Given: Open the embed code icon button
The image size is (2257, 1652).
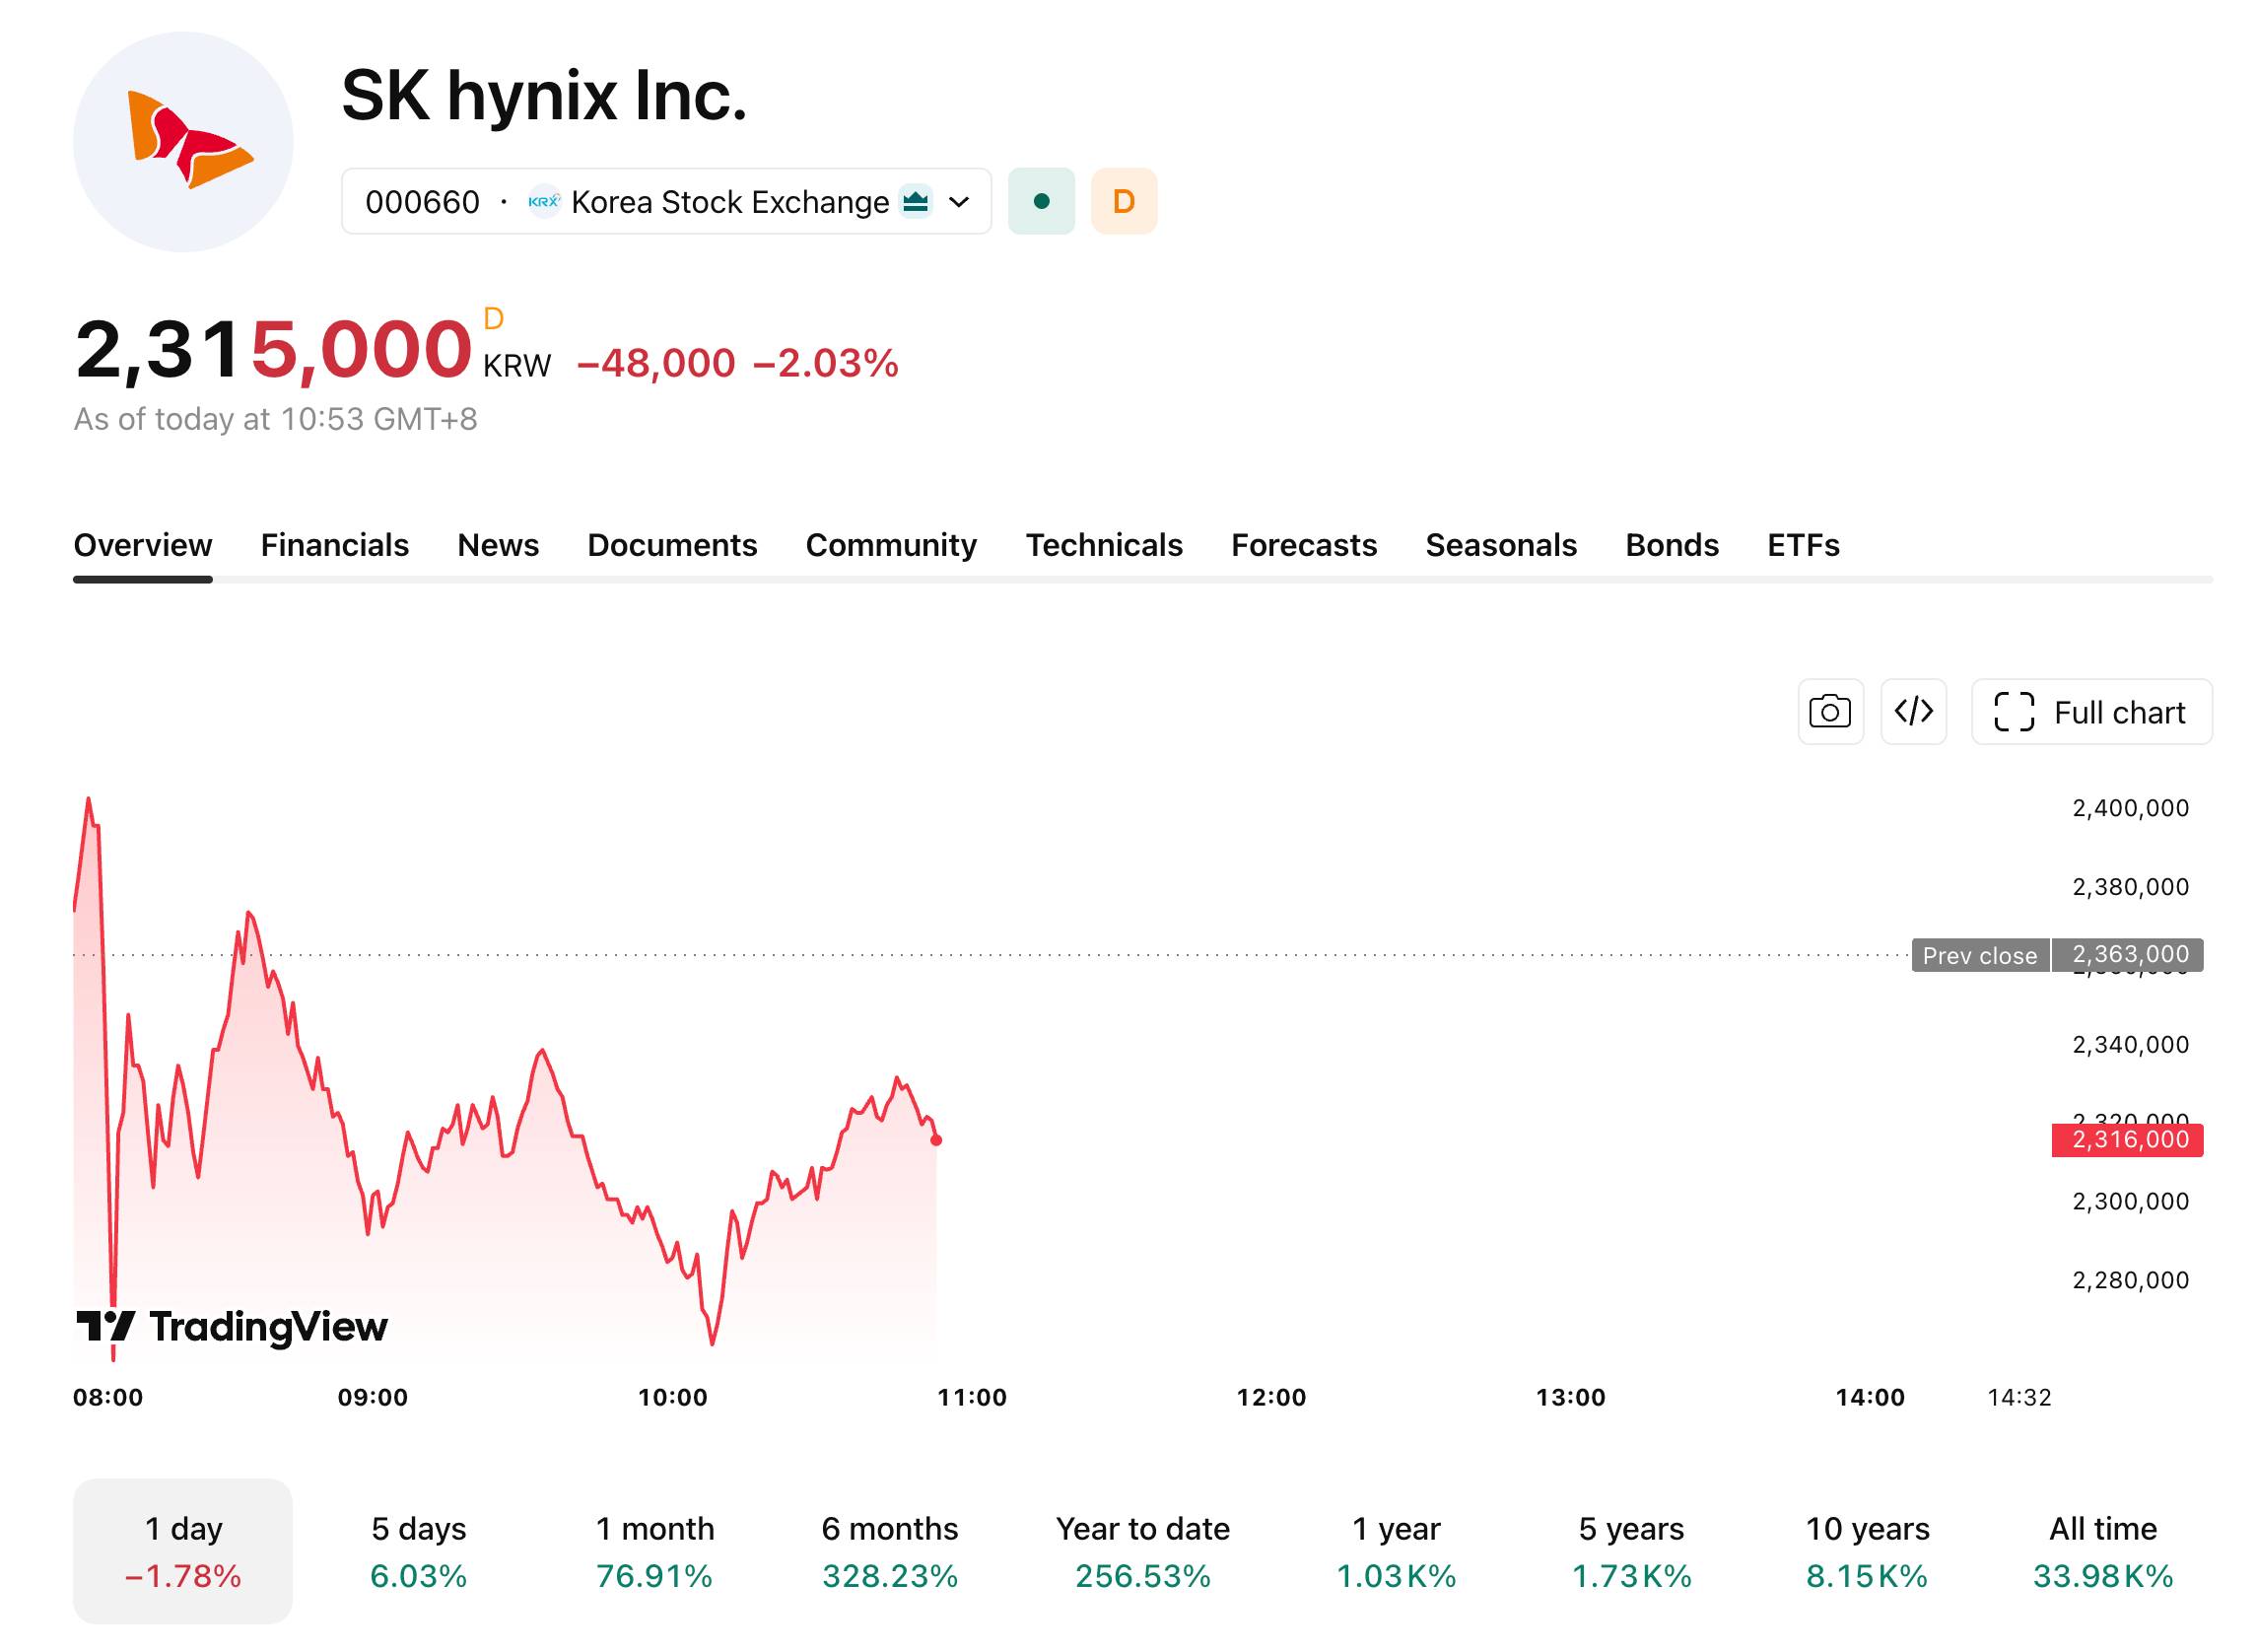Looking at the screenshot, I should pos(1913,712).
